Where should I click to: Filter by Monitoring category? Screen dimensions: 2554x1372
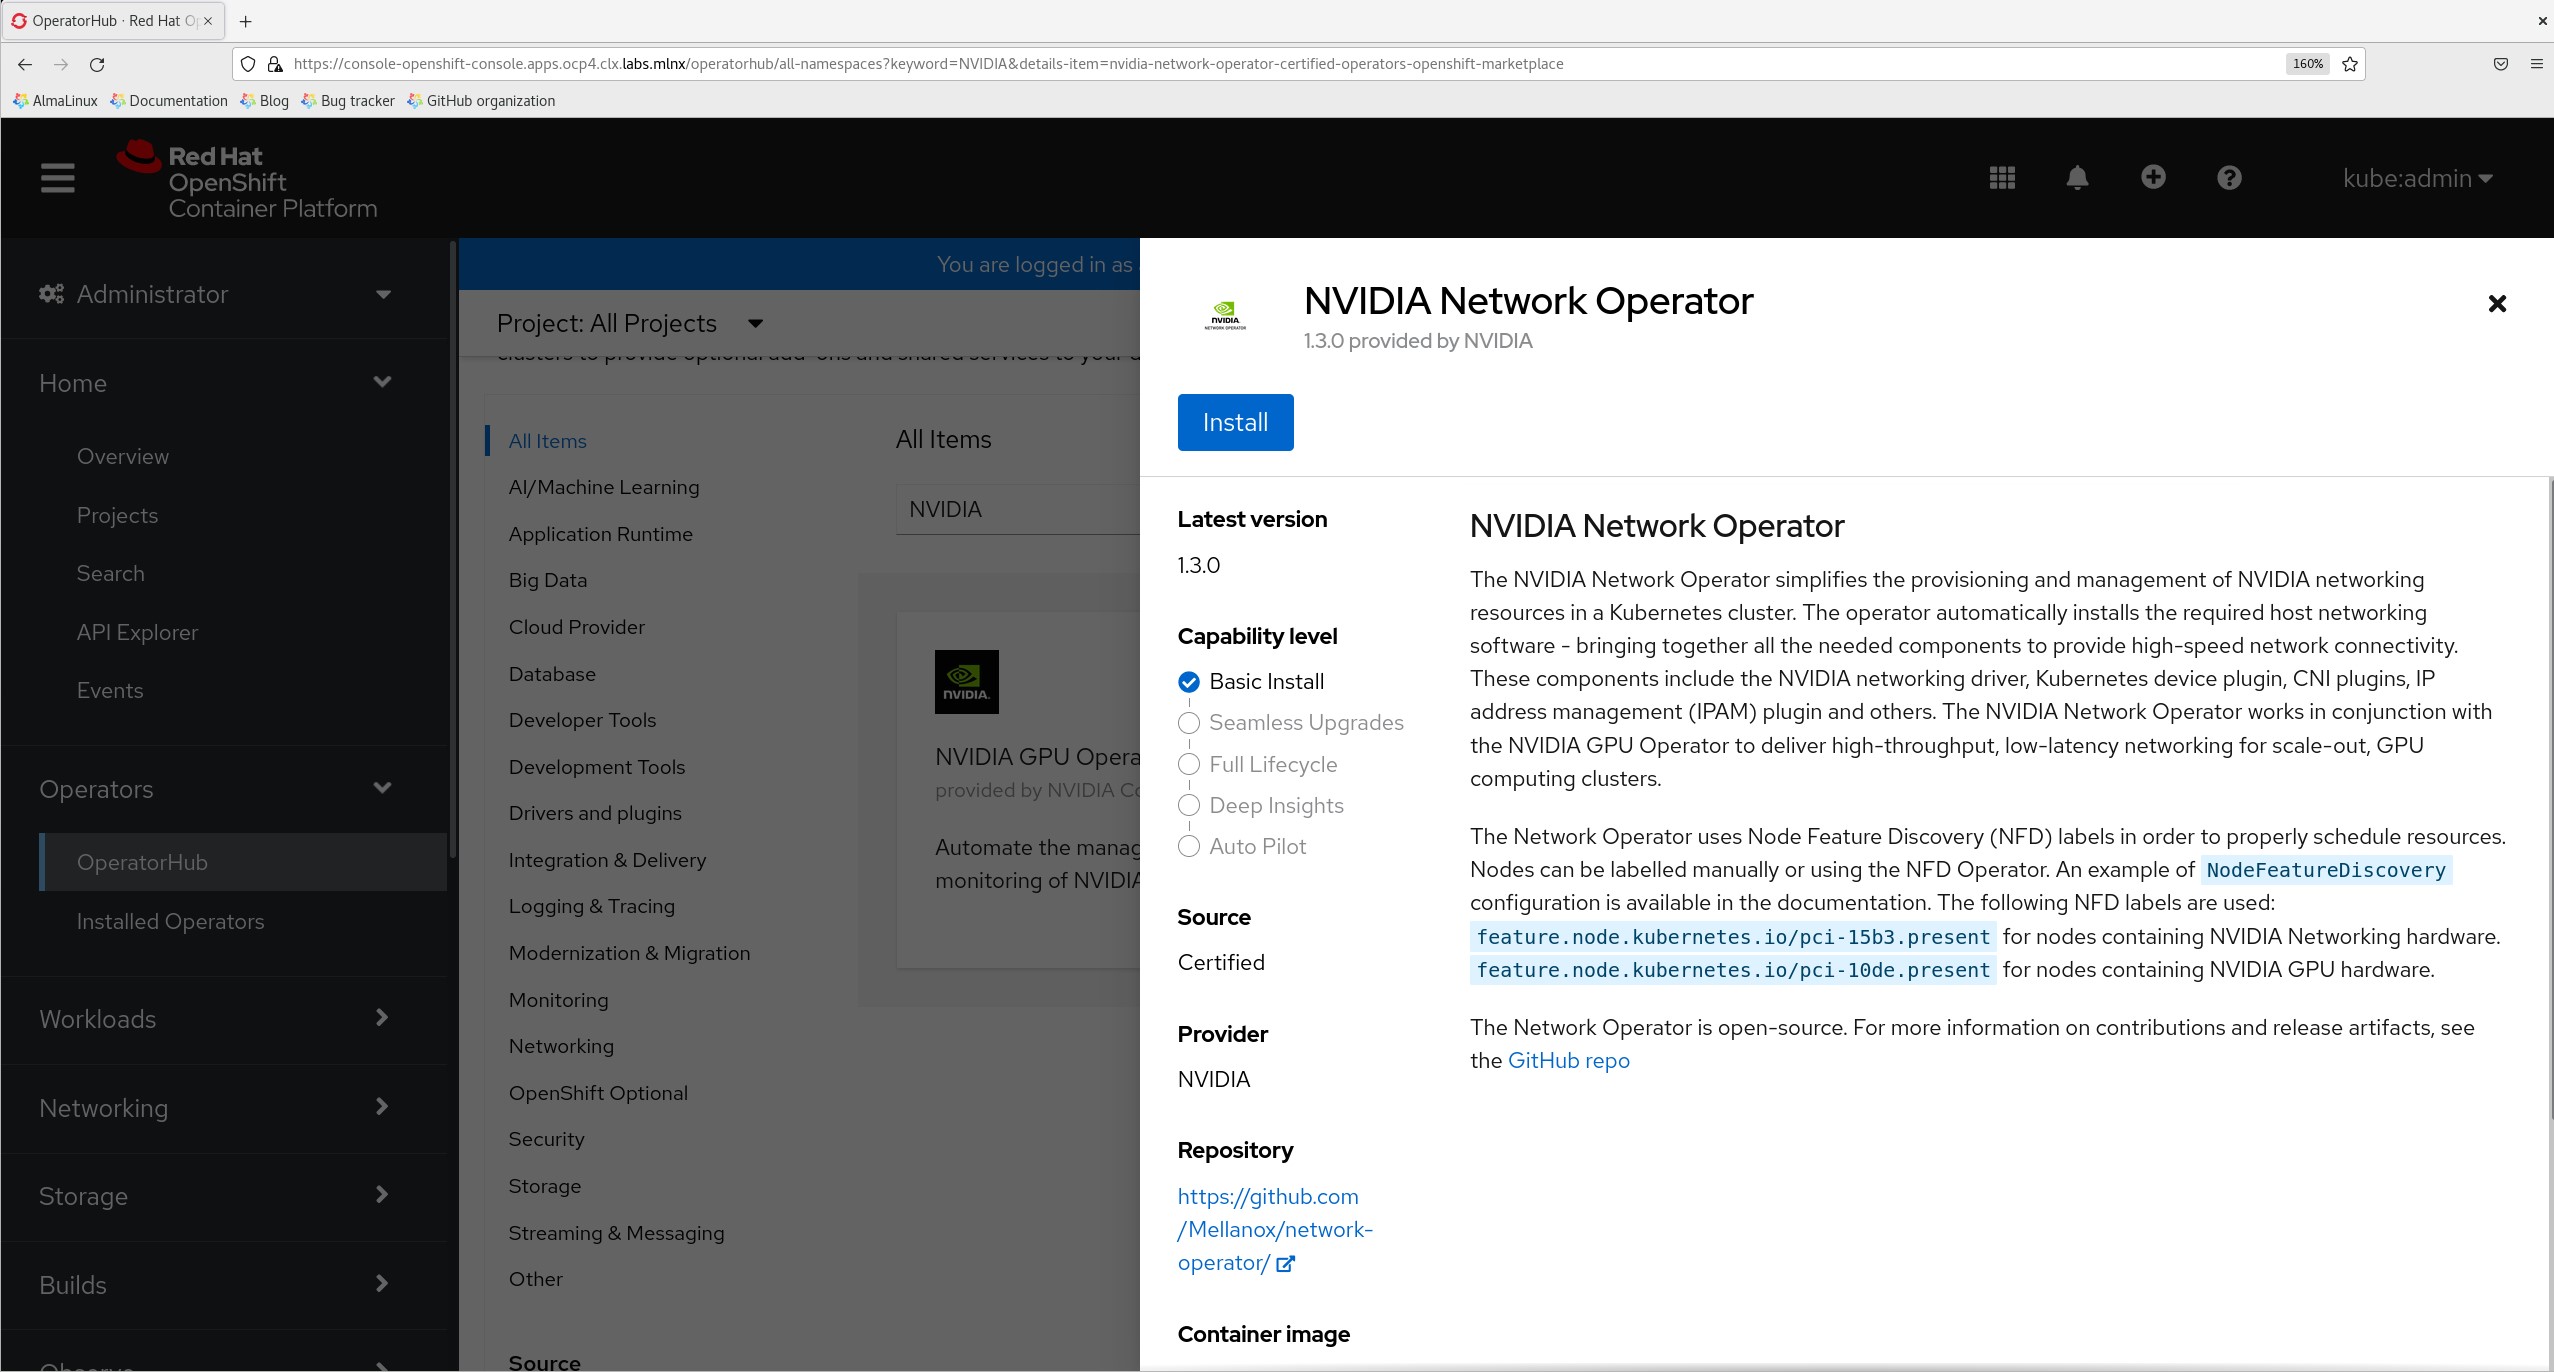(x=558, y=1001)
